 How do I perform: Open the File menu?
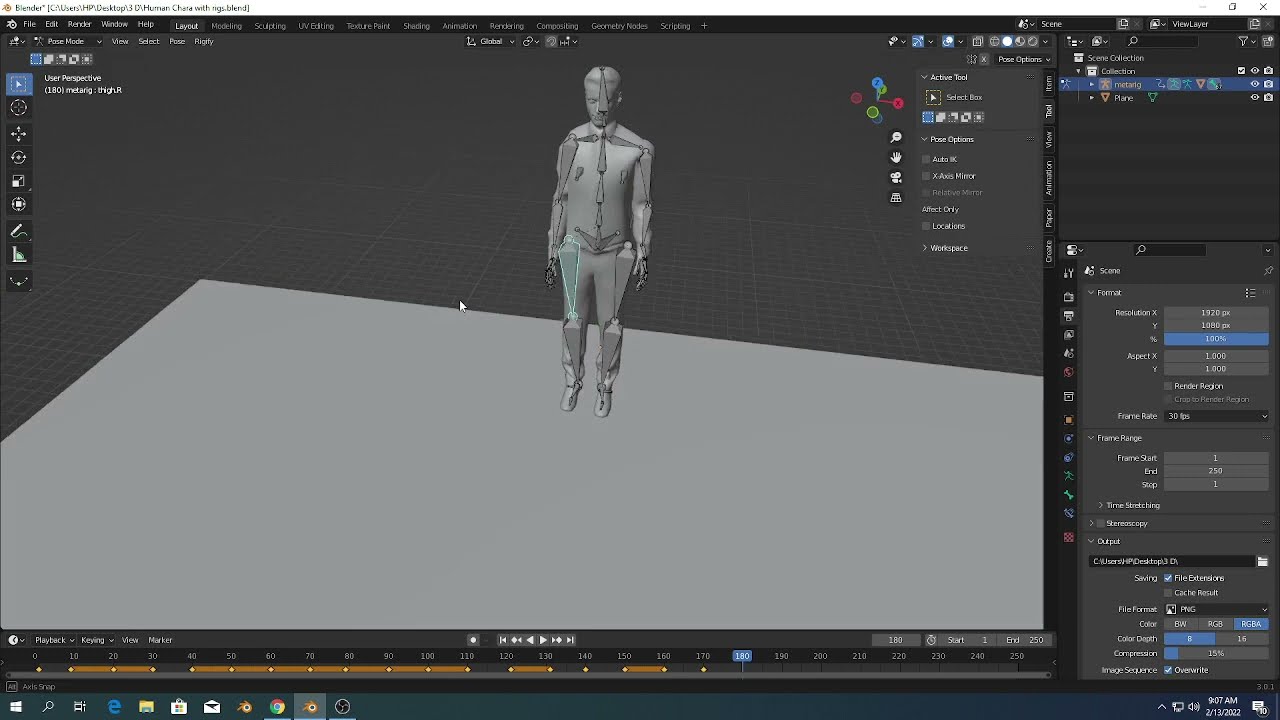coord(30,24)
